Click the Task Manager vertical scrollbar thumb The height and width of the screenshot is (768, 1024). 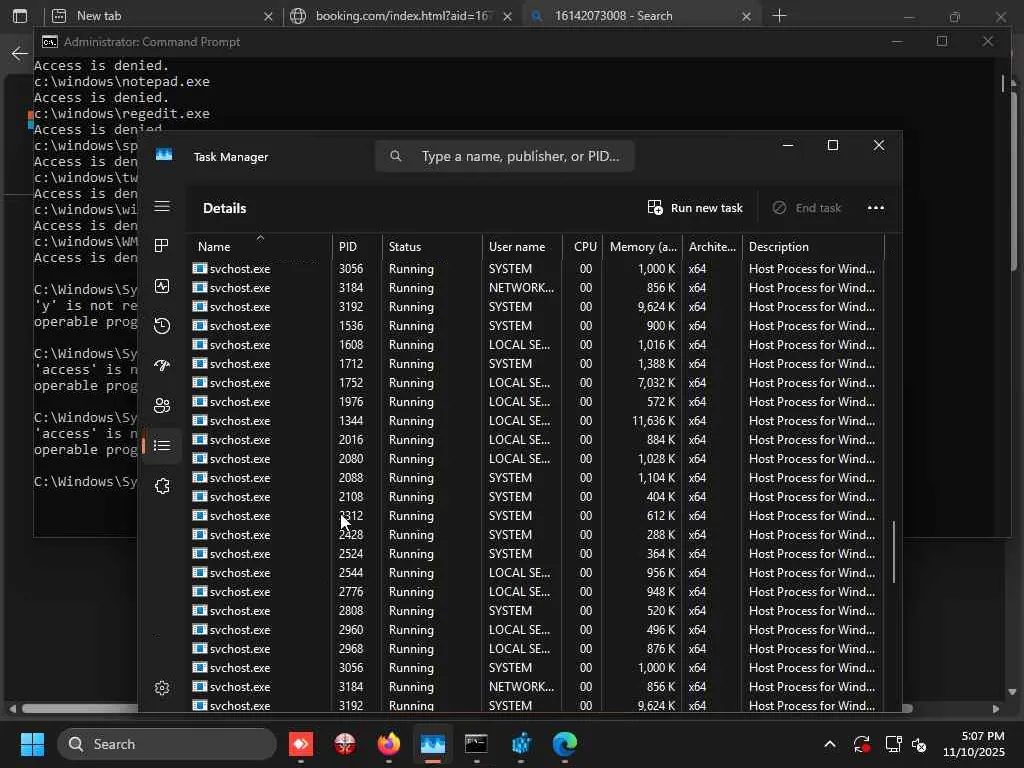894,552
